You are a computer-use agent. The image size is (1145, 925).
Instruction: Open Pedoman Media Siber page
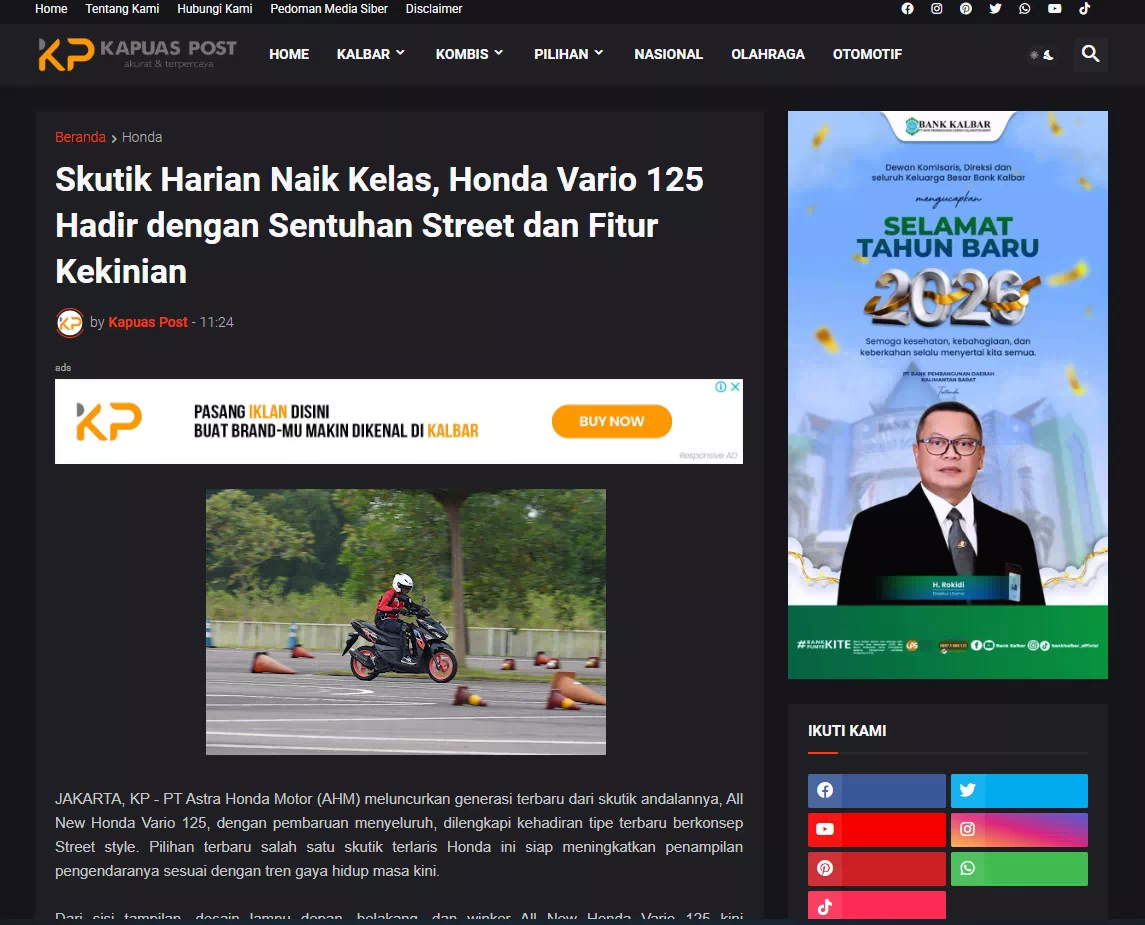point(329,9)
